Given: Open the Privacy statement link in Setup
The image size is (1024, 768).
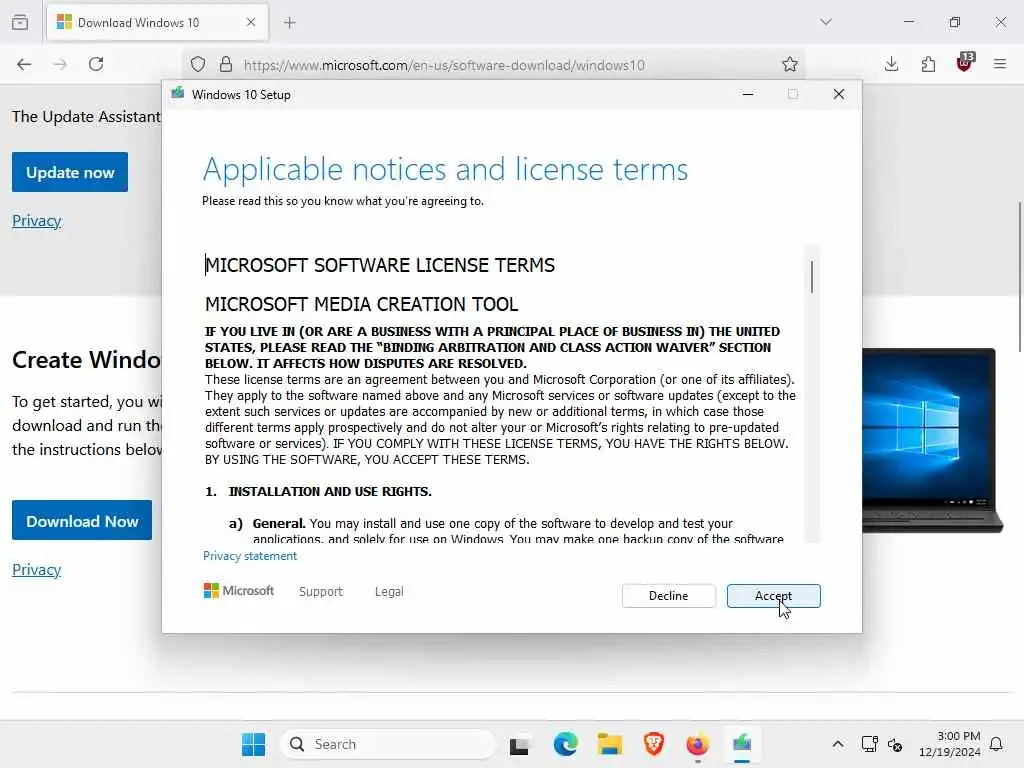Looking at the screenshot, I should (249, 556).
